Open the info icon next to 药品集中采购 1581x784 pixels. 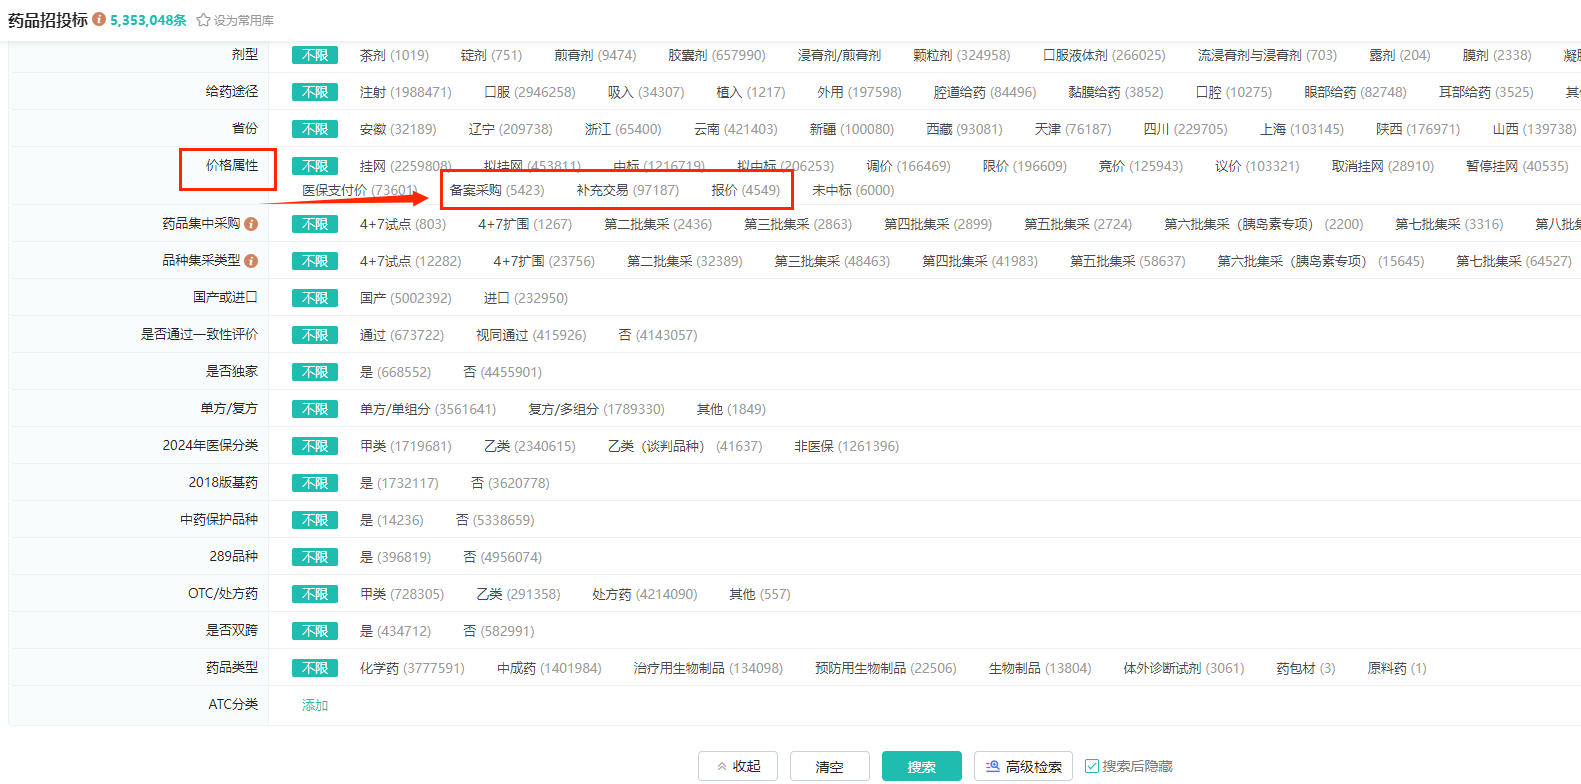[x=251, y=224]
